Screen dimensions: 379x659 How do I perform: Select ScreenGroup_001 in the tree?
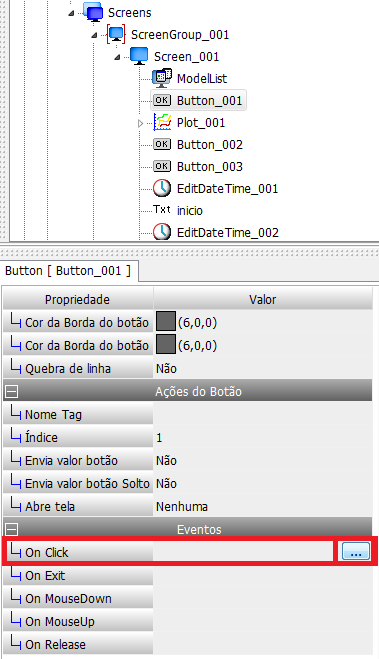click(180, 34)
